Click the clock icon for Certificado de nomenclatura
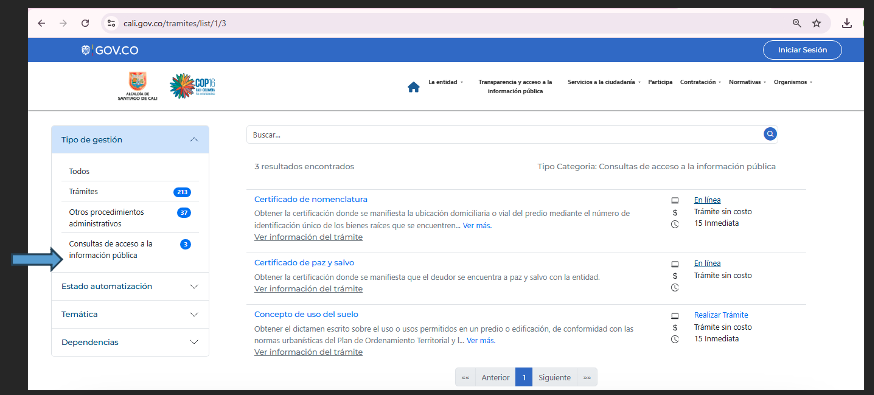874x395 pixels. [675, 224]
